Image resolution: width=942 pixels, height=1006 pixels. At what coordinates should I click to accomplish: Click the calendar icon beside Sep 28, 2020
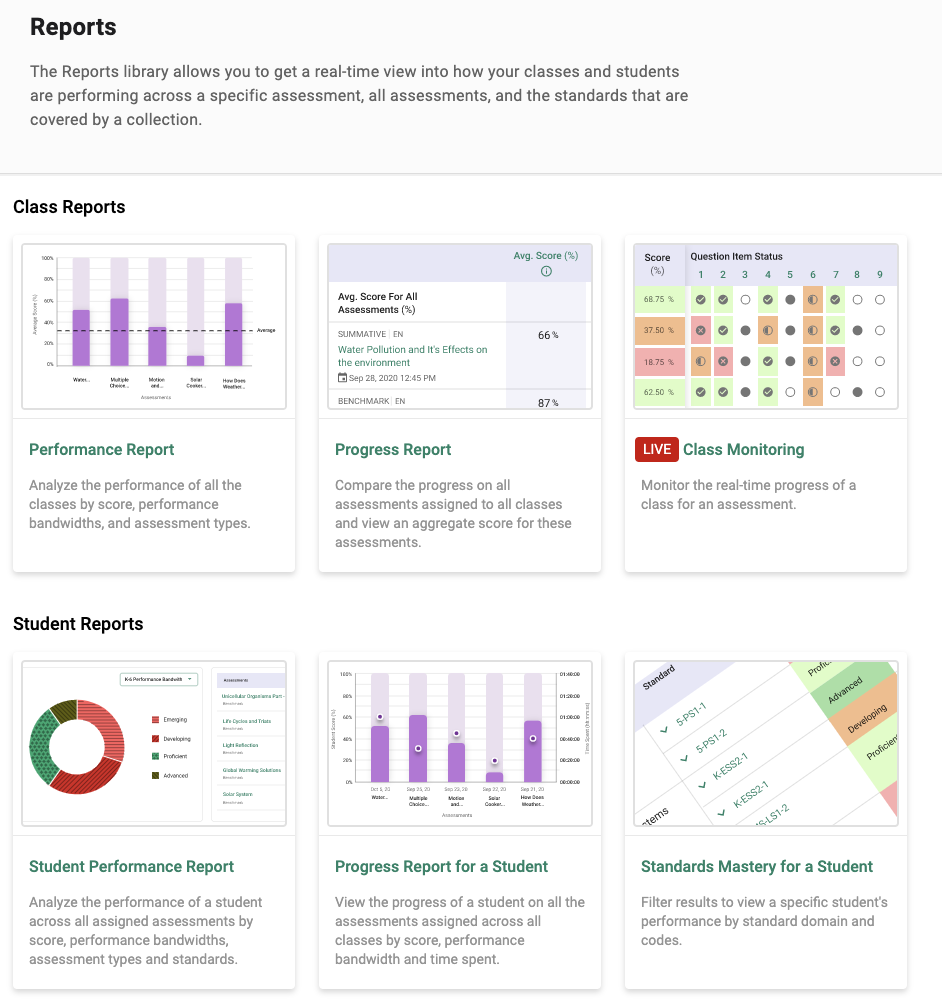pos(343,378)
